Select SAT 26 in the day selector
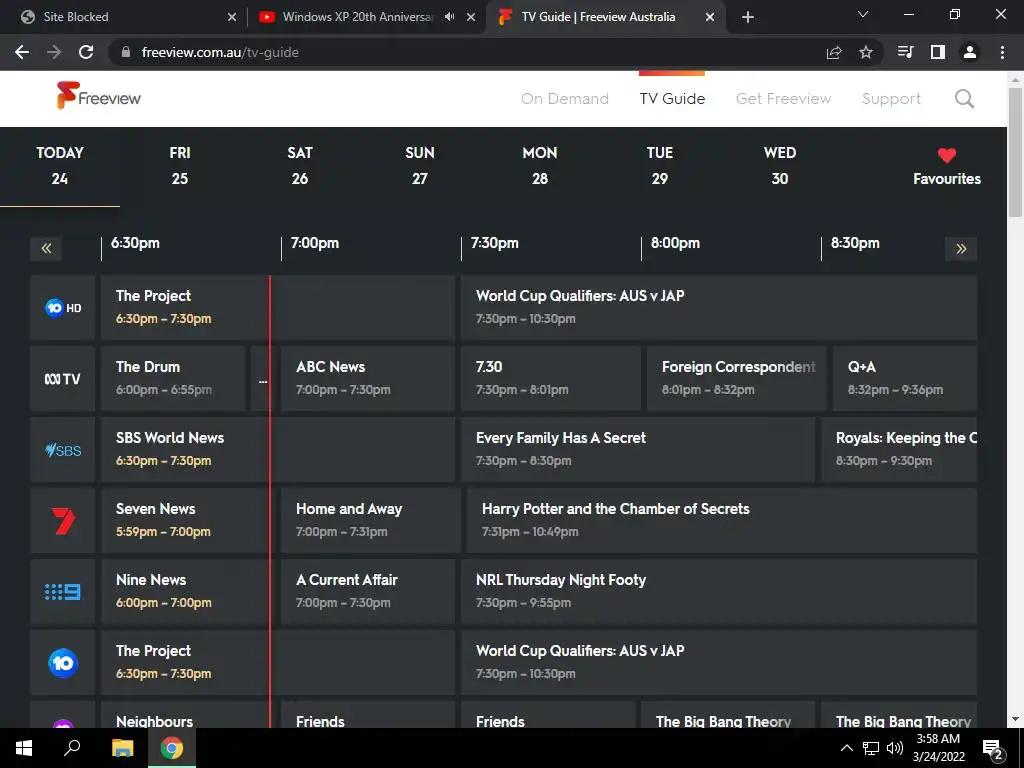This screenshot has height=768, width=1024. tap(300, 165)
